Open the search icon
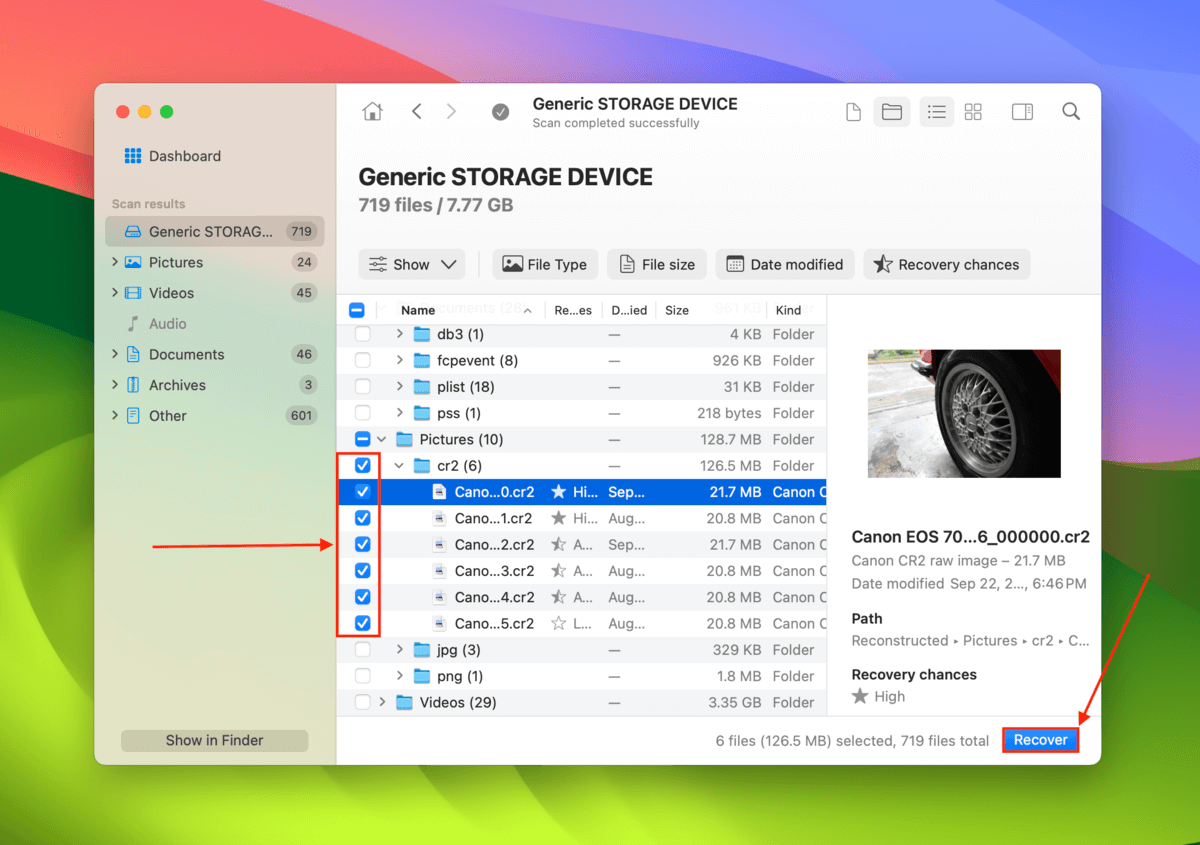Viewport: 1200px width, 845px height. pyautogui.click(x=1070, y=111)
